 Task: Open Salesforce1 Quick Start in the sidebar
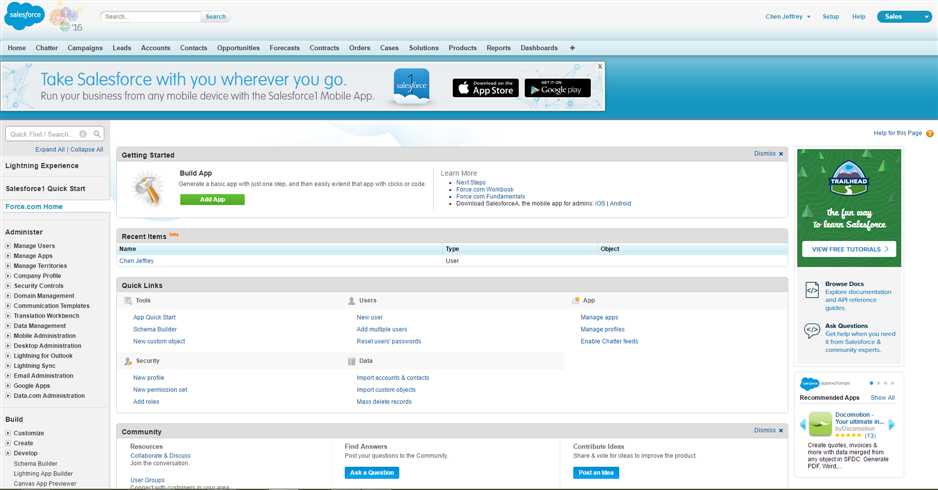pos(45,188)
